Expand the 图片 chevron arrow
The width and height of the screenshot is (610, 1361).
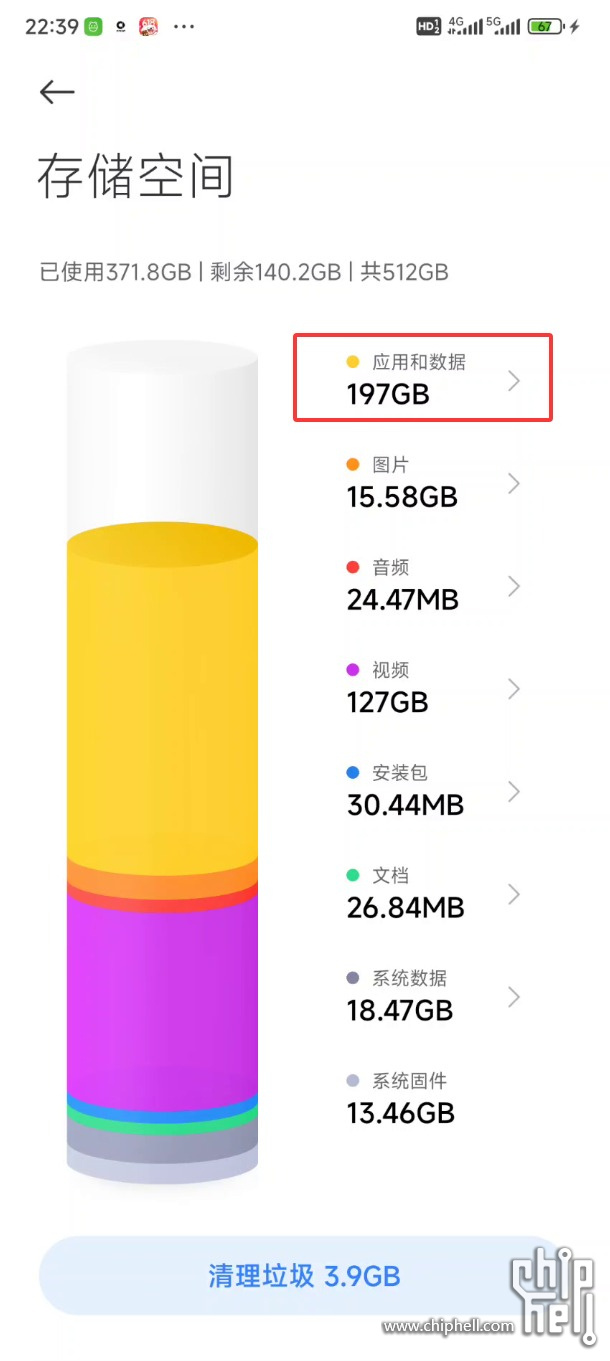pos(514,483)
